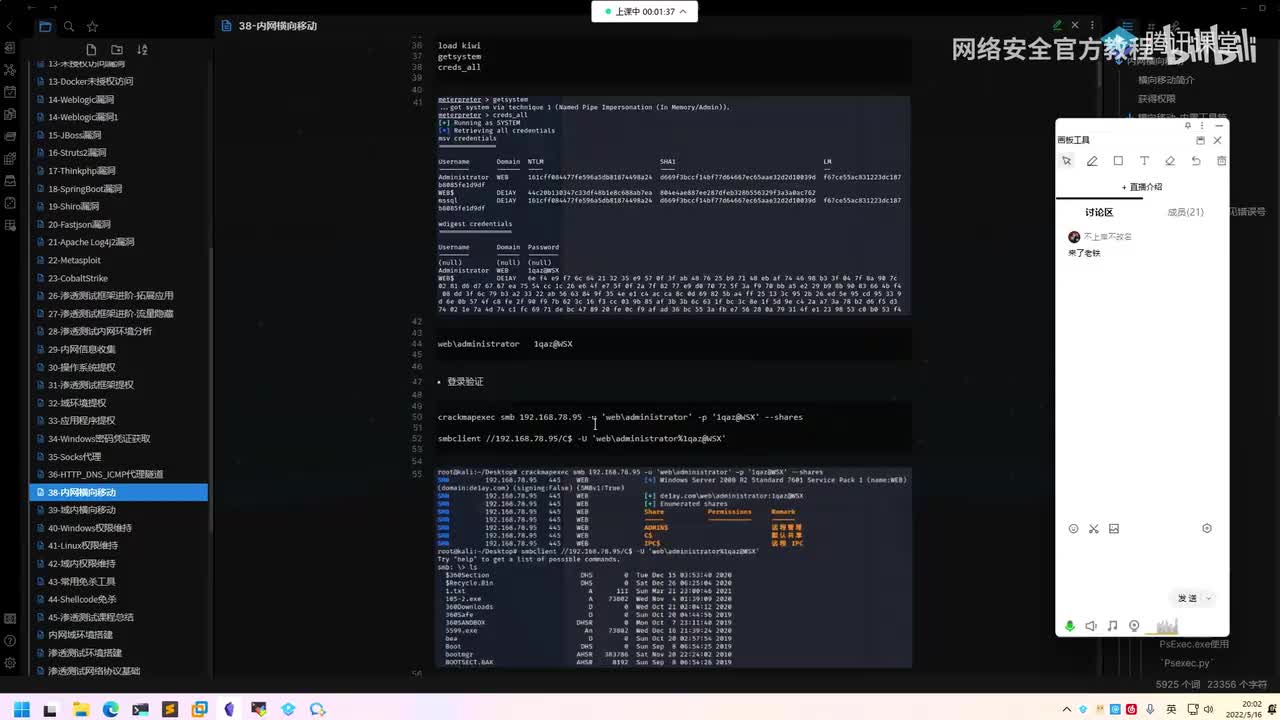
Task: Open the search panel magnifier icon
Action: point(68,26)
